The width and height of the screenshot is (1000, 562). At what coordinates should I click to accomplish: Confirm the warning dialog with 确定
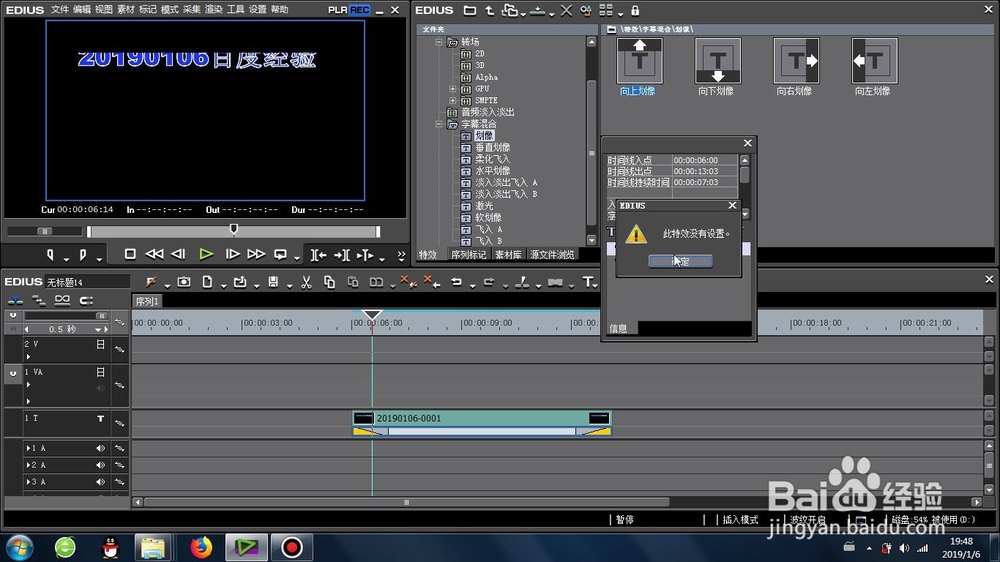(680, 261)
